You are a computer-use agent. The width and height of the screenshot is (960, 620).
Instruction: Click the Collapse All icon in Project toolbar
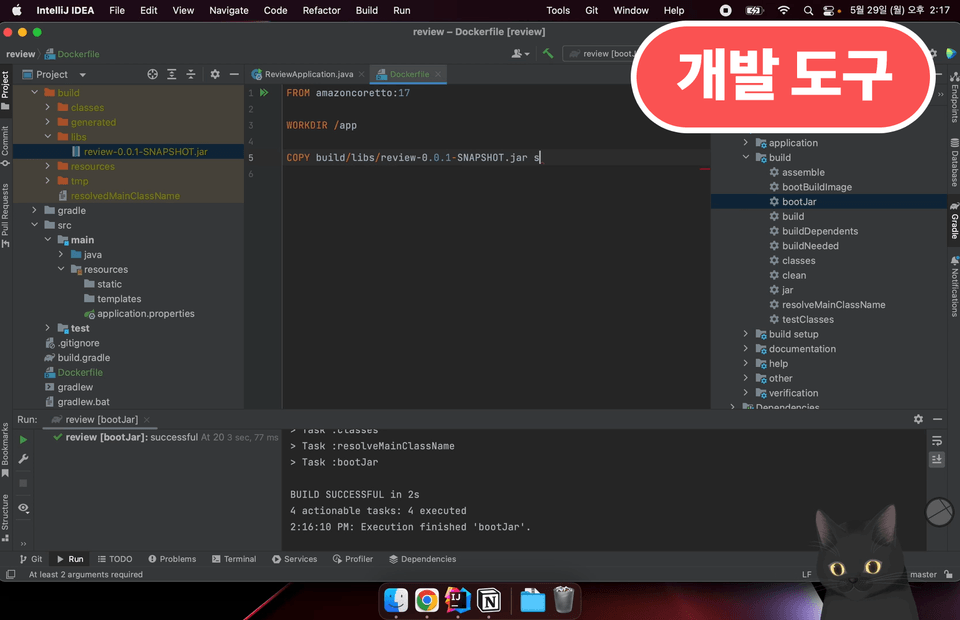point(191,74)
